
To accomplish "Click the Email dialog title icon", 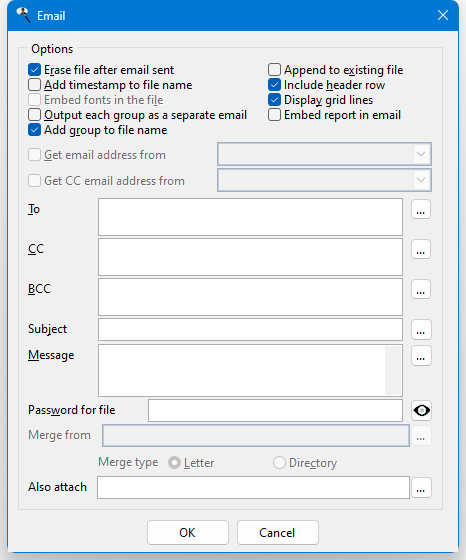I will click(24, 15).
